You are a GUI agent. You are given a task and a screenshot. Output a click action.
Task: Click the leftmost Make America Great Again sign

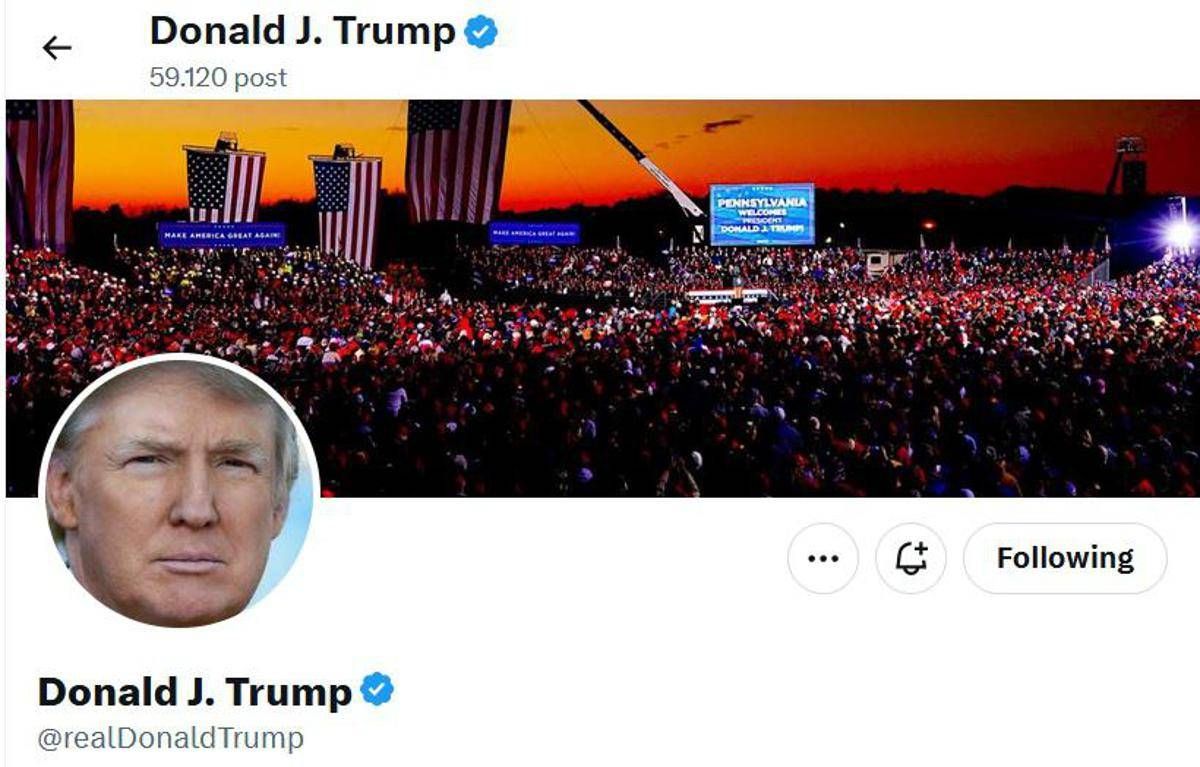(221, 235)
